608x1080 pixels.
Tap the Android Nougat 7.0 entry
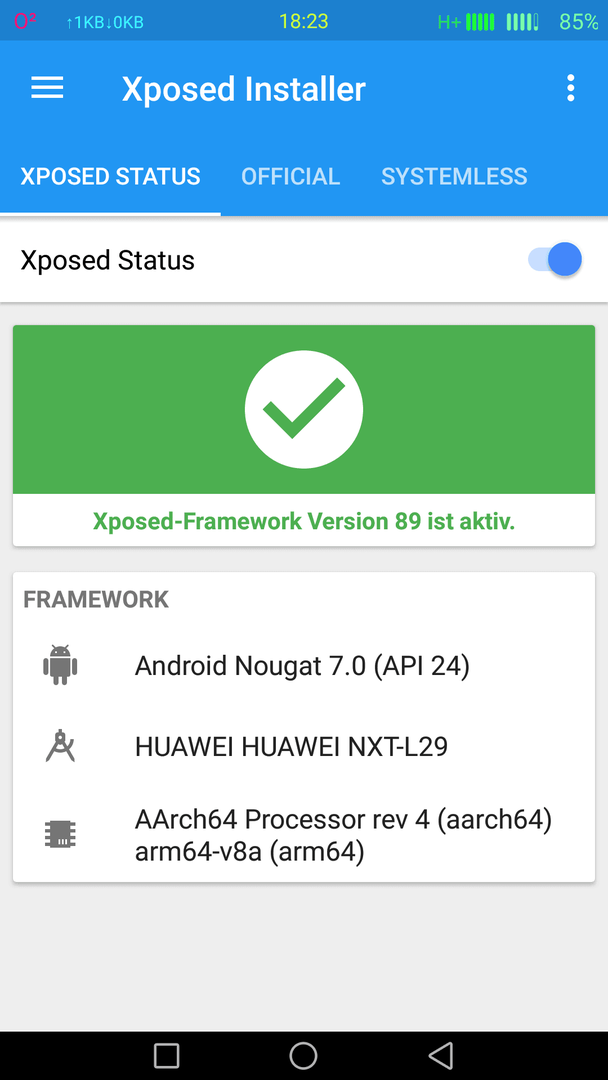(302, 666)
